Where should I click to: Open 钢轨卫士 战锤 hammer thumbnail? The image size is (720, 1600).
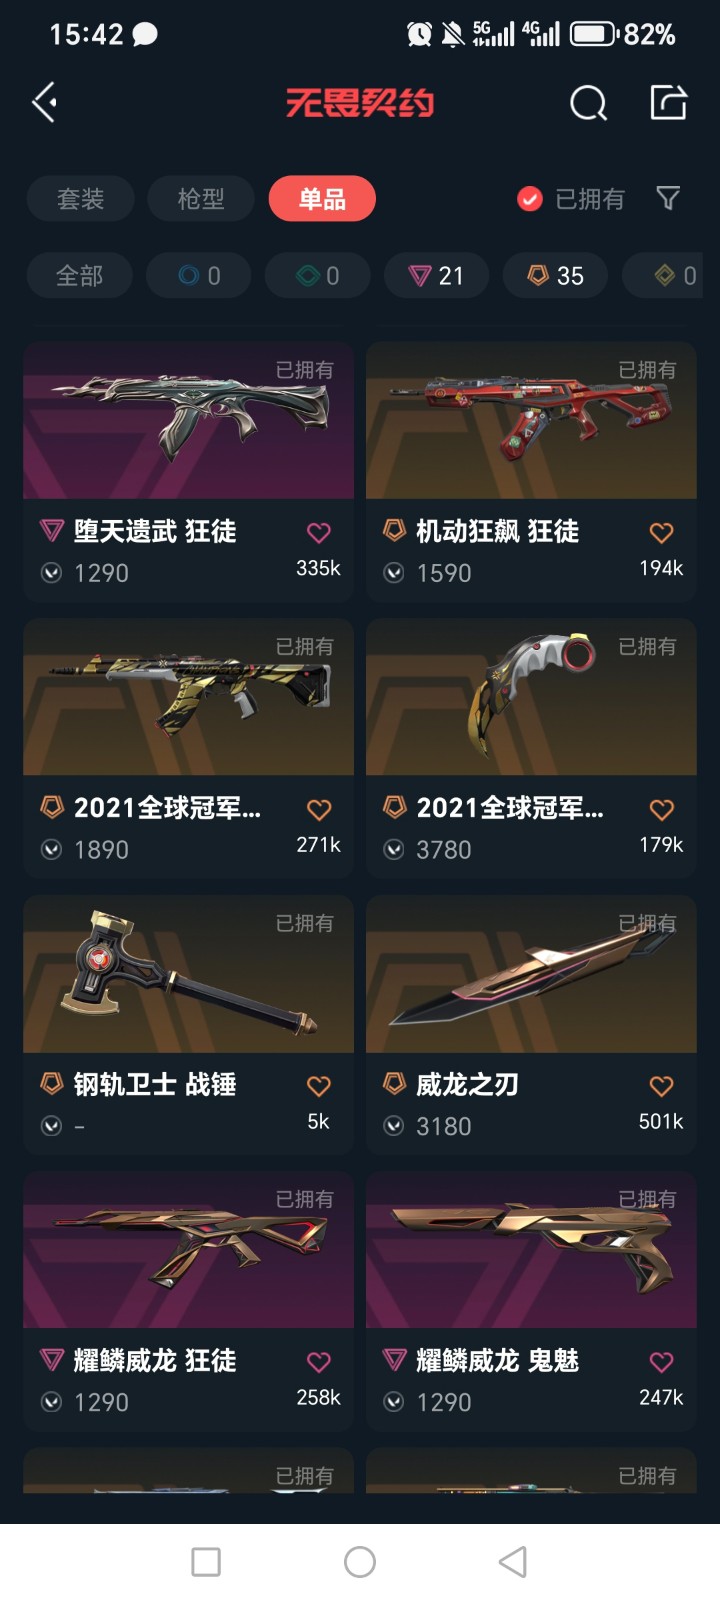[189, 974]
